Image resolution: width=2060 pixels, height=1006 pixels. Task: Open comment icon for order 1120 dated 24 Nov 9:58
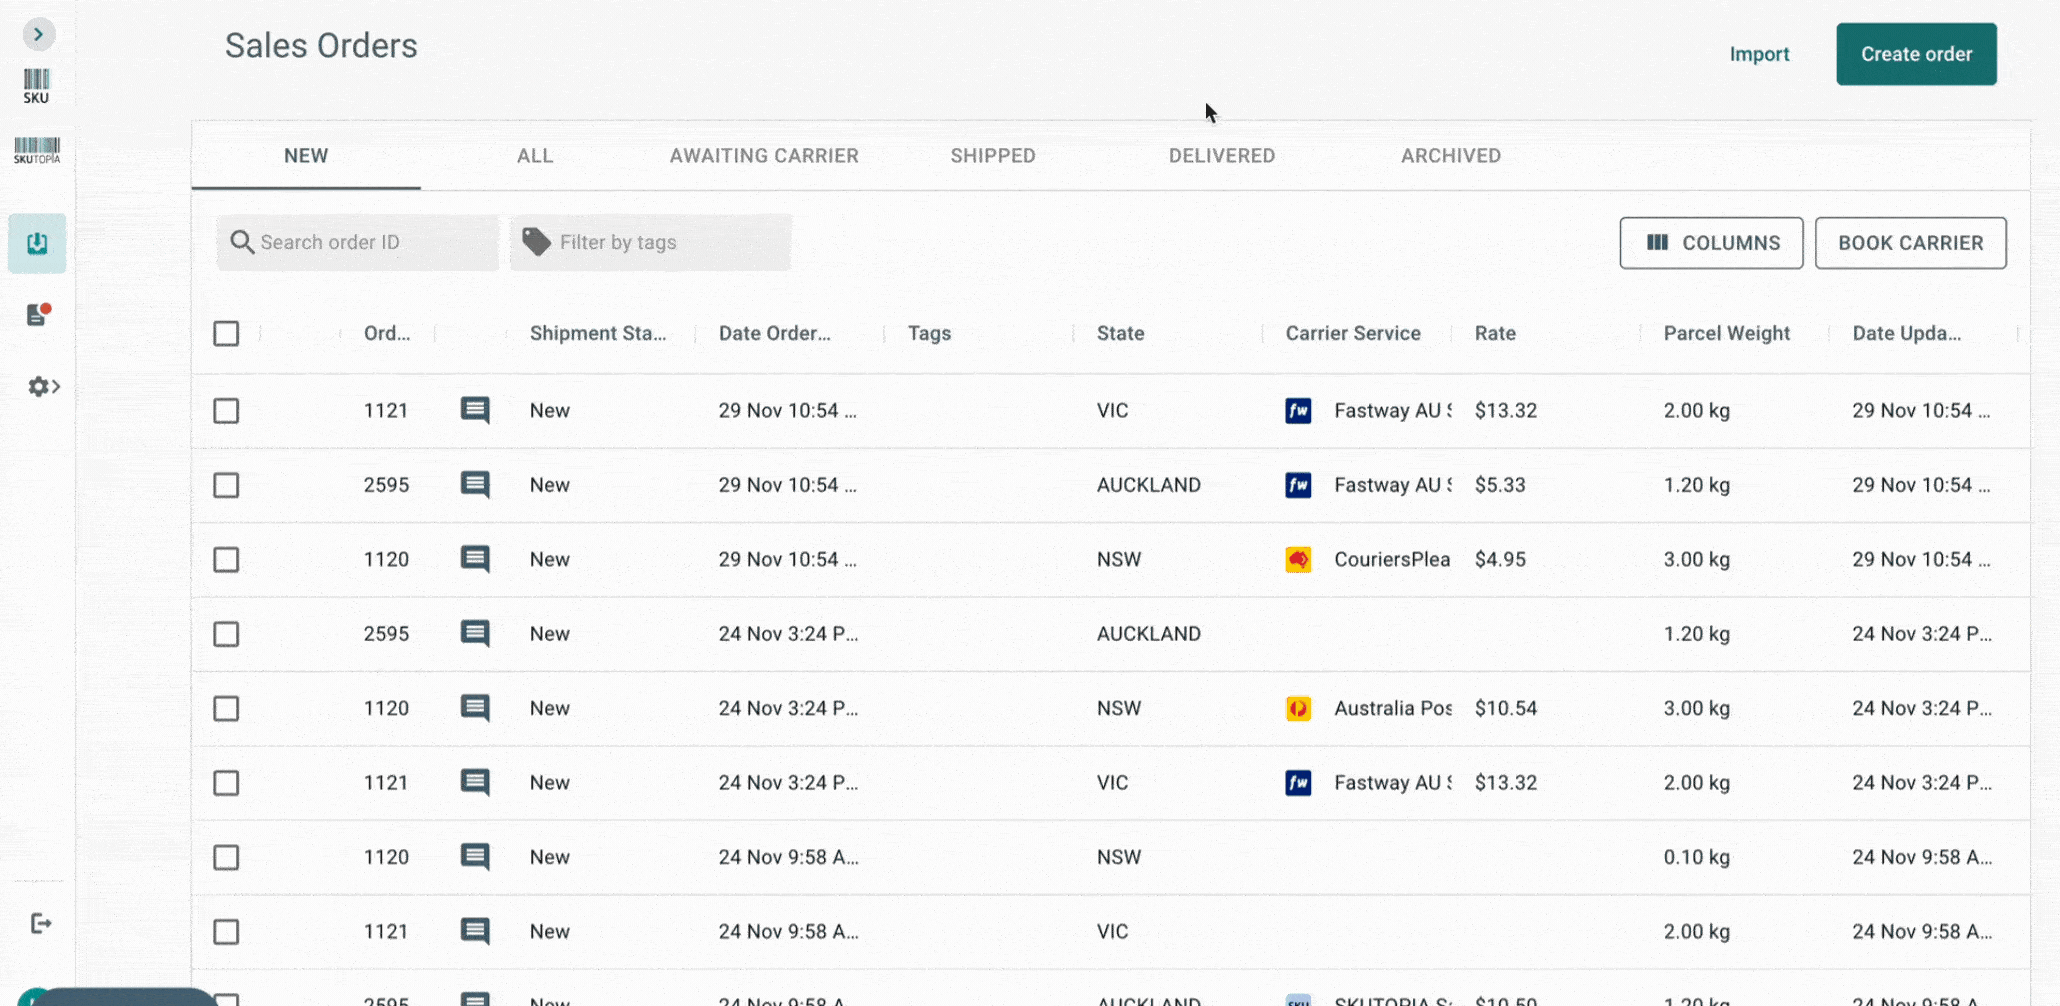[475, 857]
